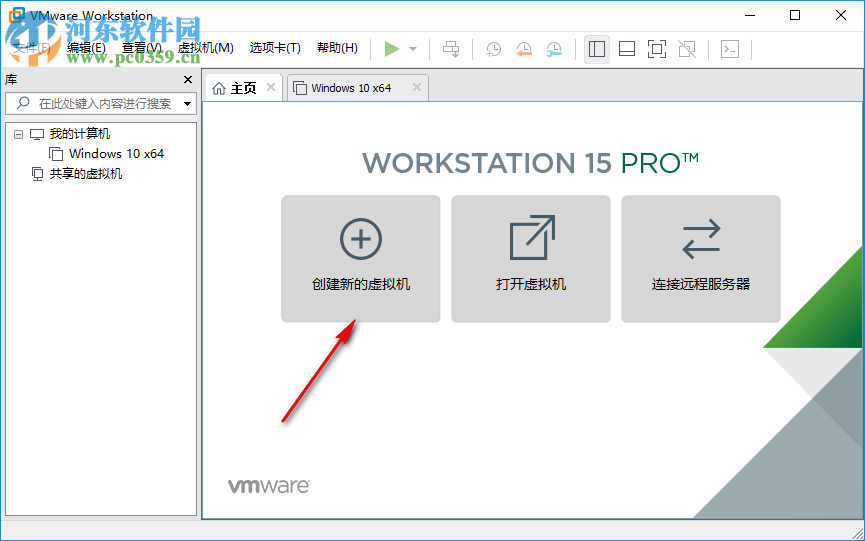Click the vmware logo at bottom of home page

(x=269, y=485)
